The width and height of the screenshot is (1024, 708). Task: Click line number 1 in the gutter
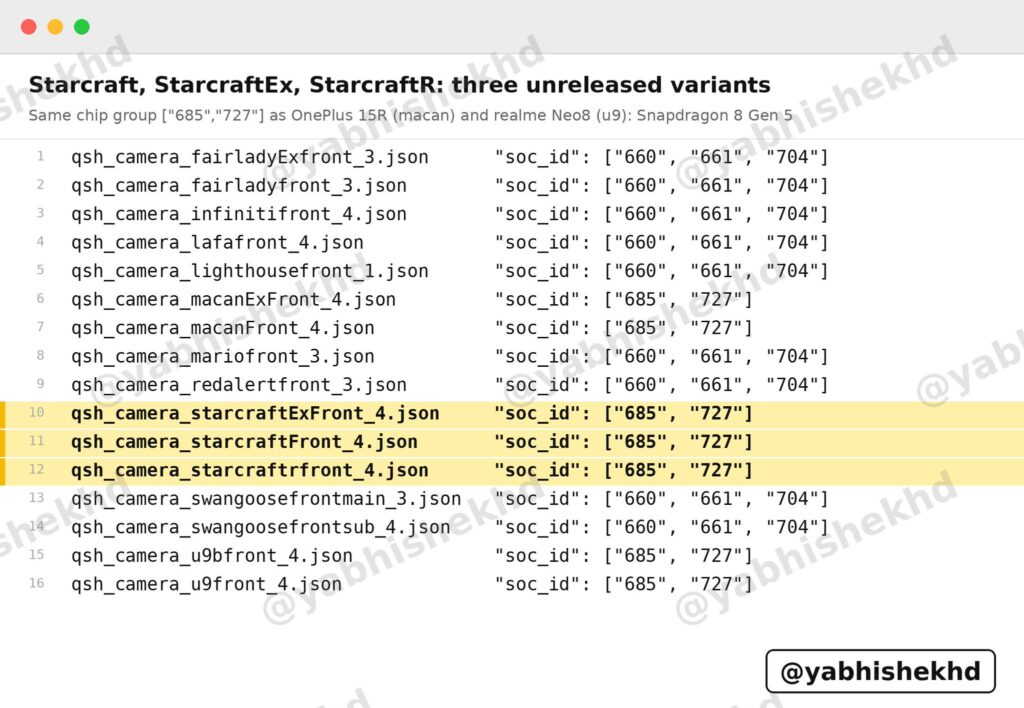40,157
